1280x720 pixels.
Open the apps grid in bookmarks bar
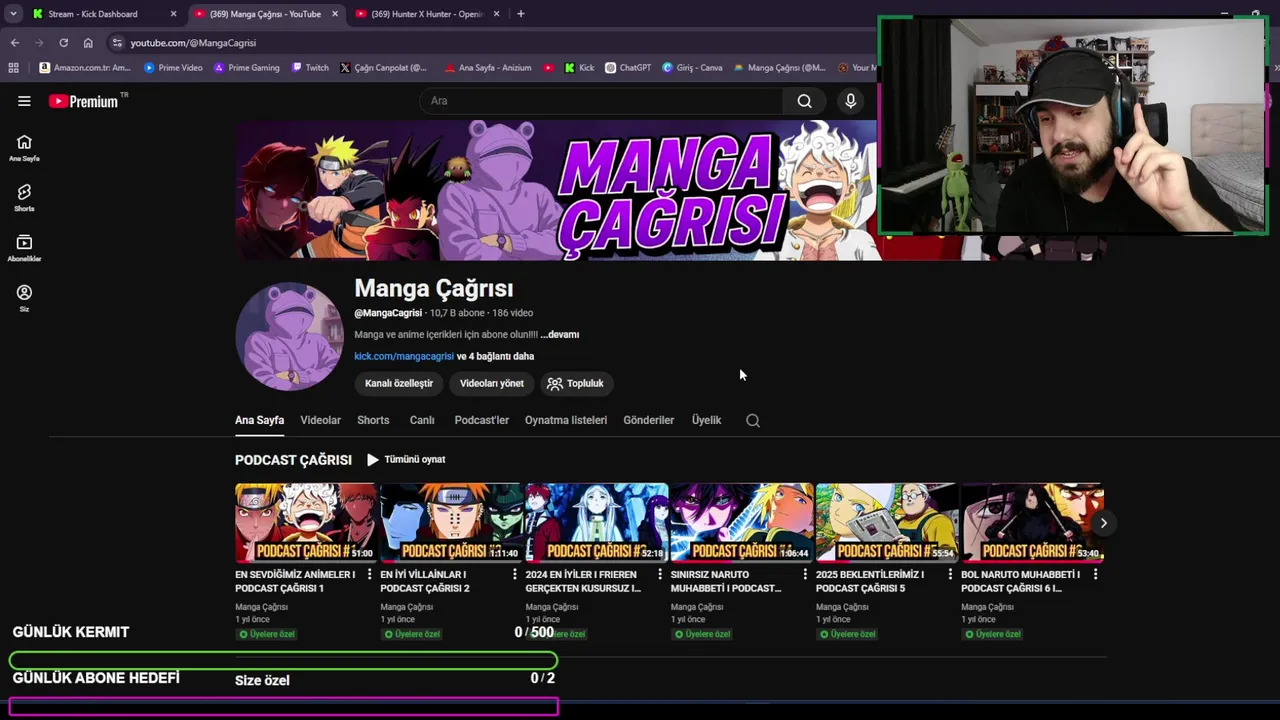click(13, 68)
